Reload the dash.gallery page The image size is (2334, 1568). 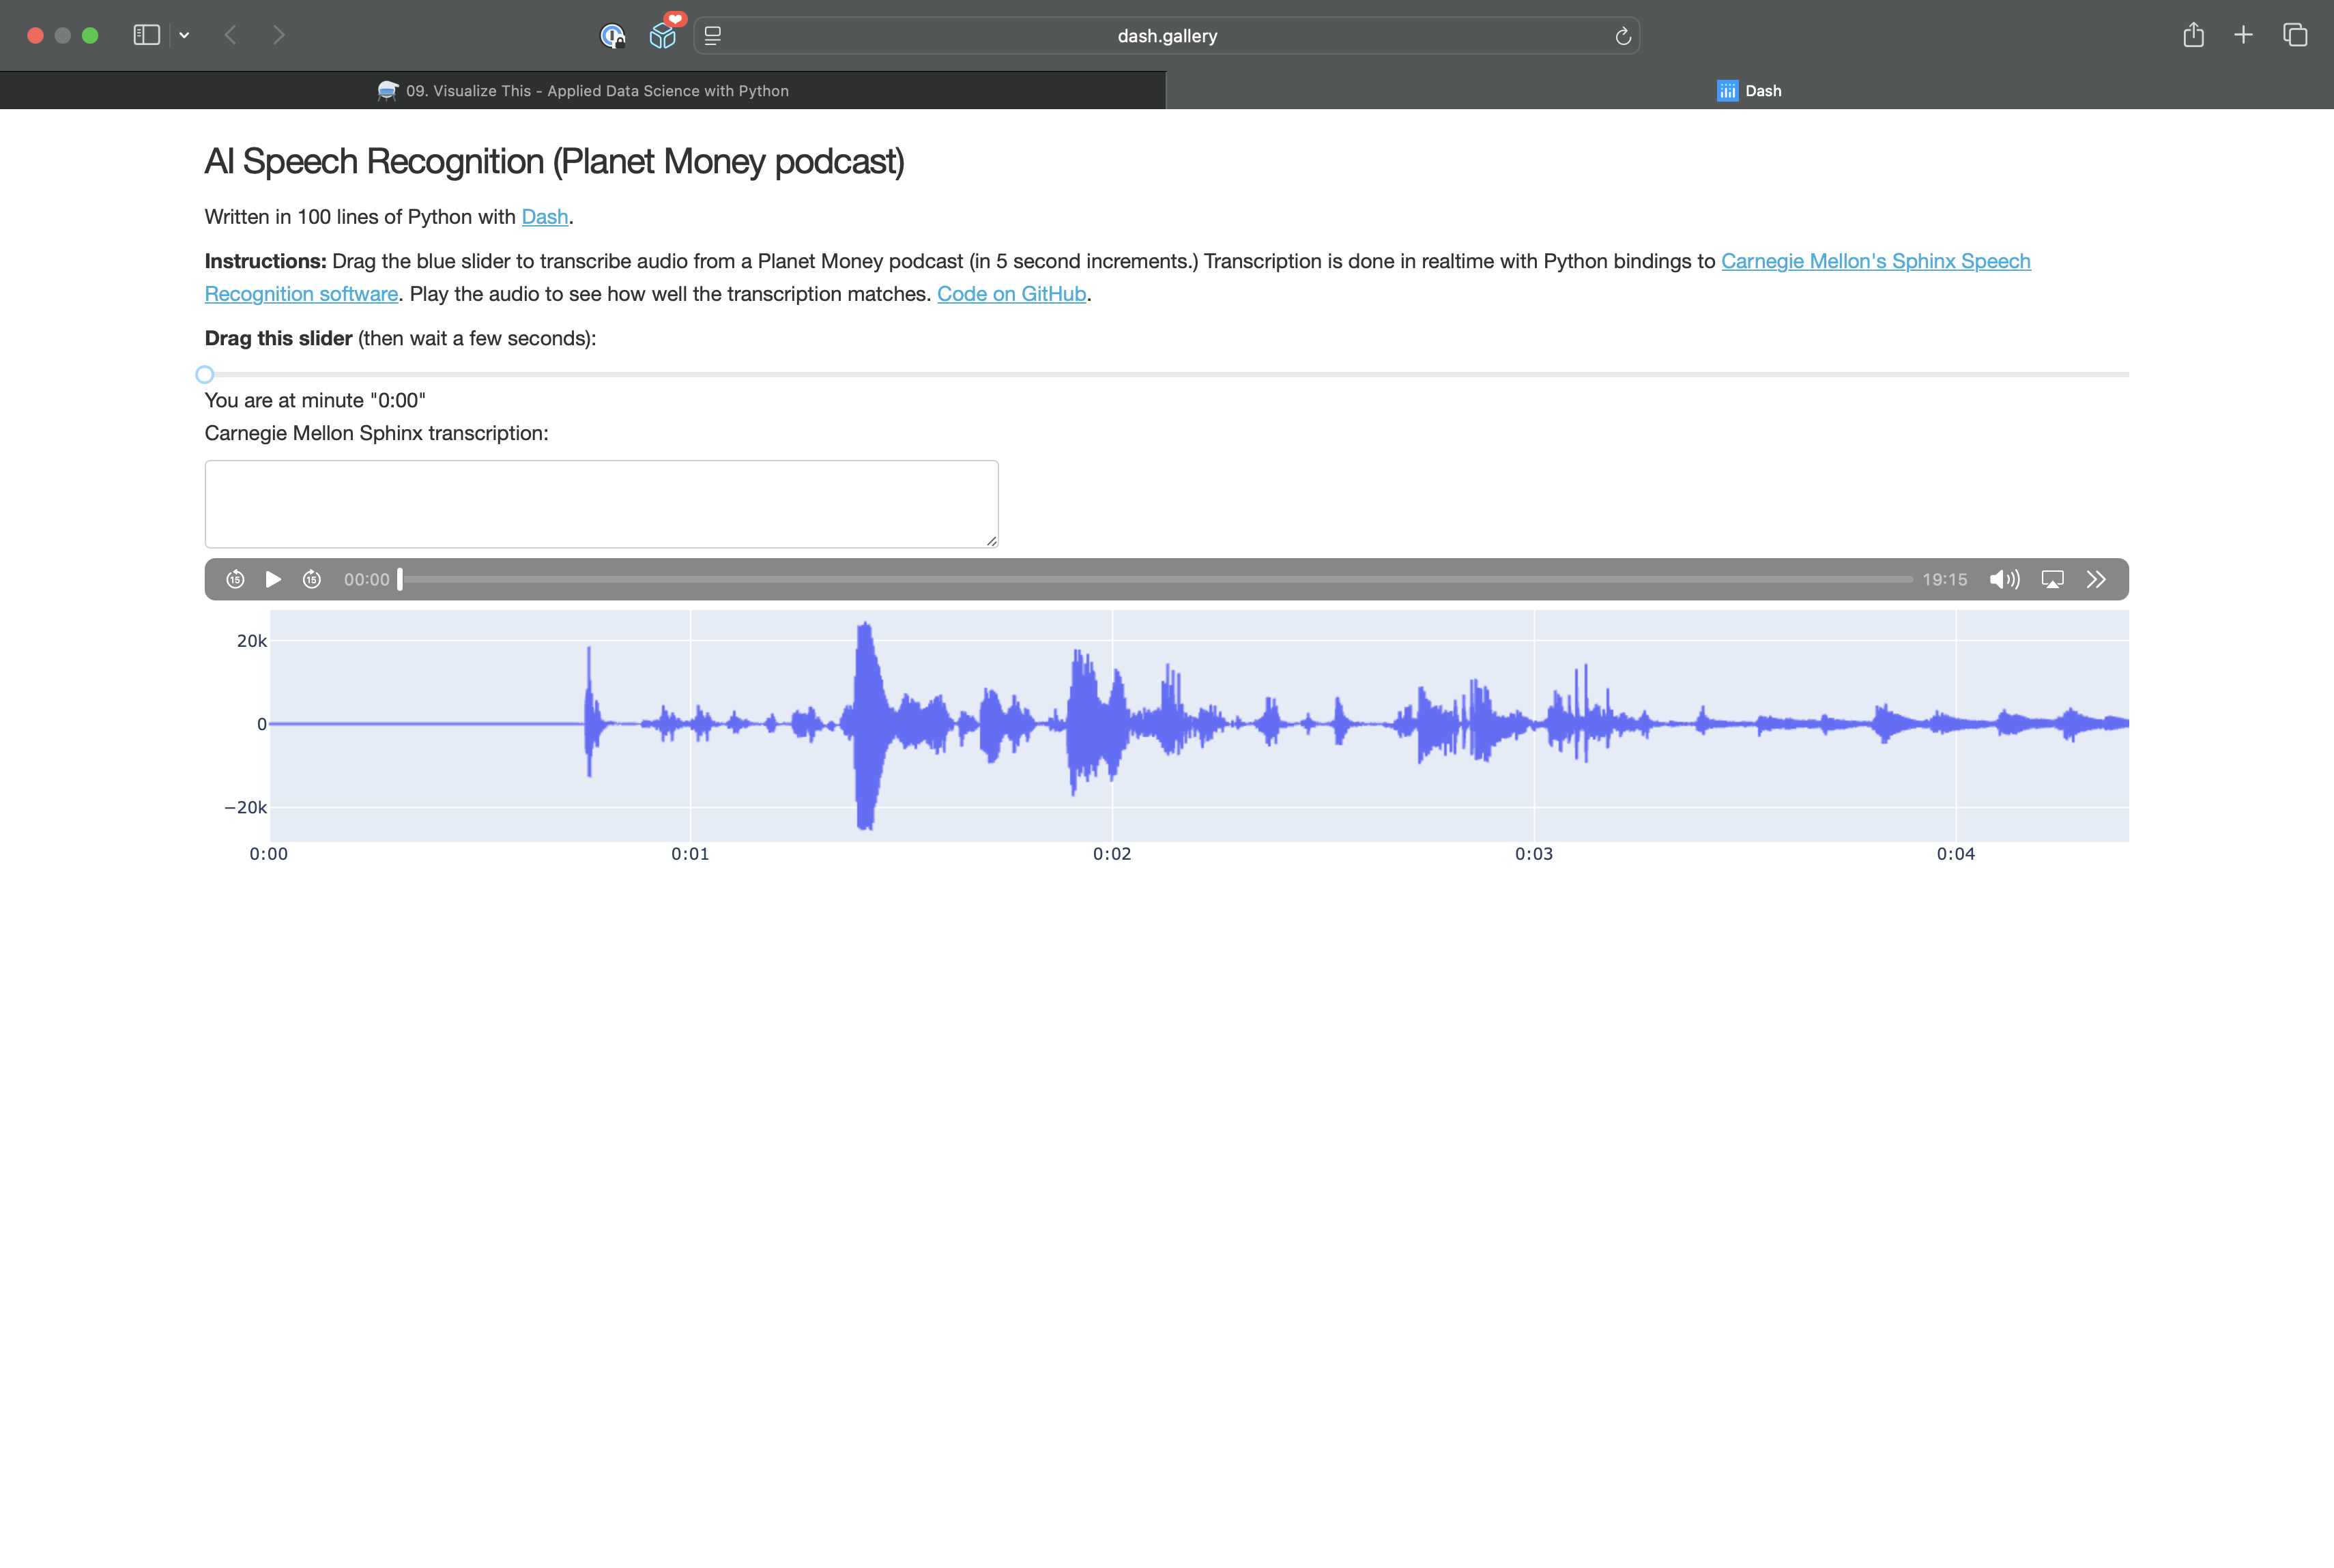tap(1622, 36)
